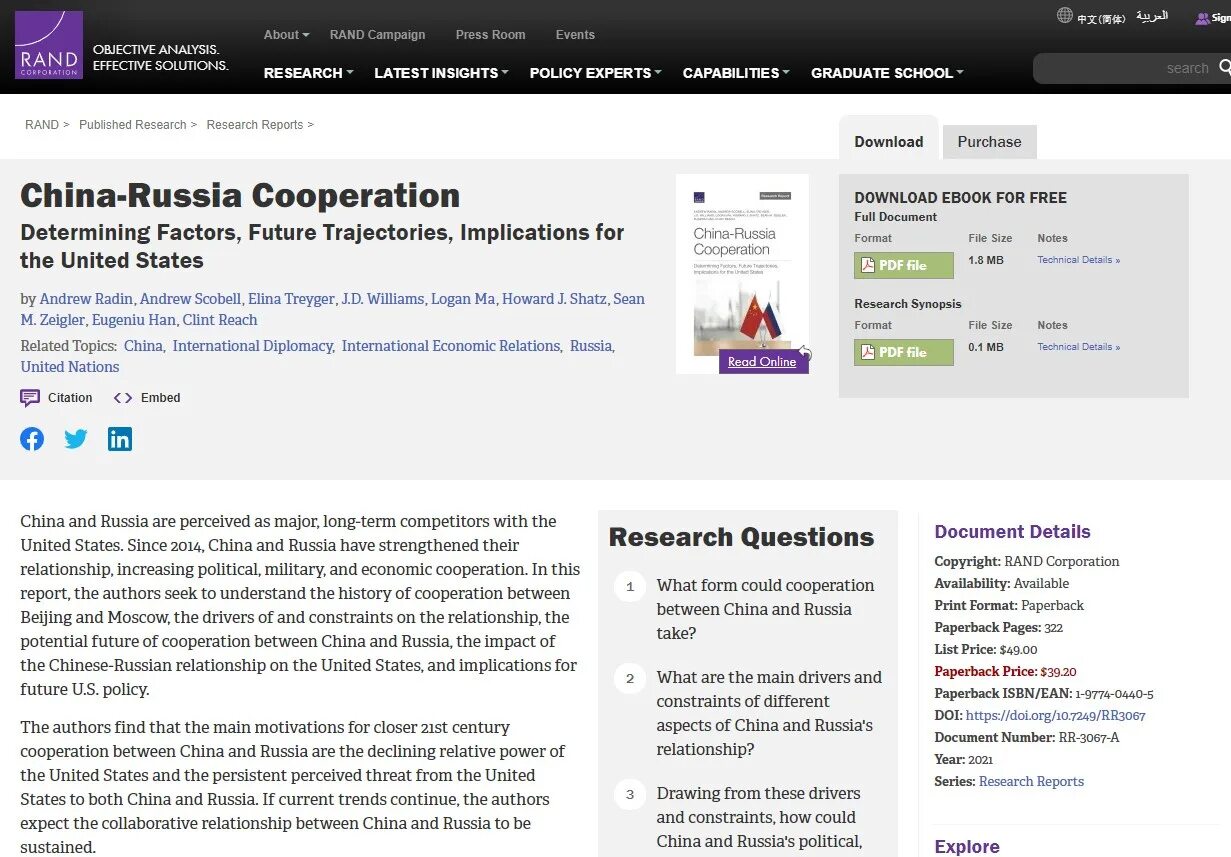Click the search magnifier icon
The width and height of the screenshot is (1231, 857).
(x=1224, y=68)
